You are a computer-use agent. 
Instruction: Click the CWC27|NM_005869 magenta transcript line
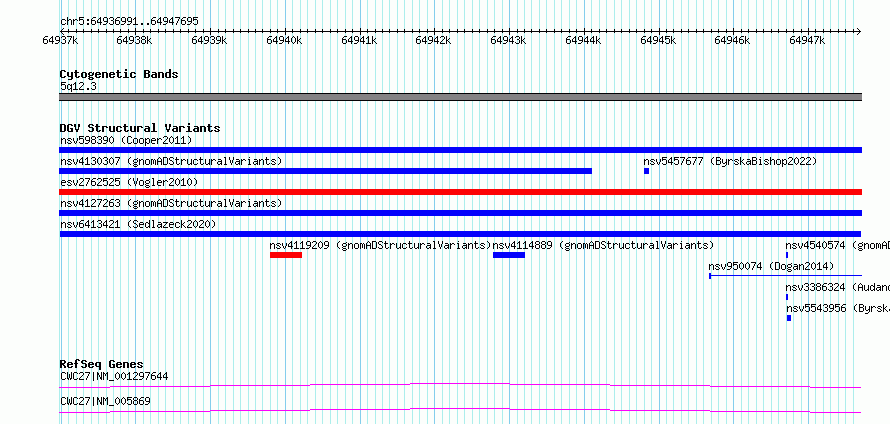pos(460,410)
